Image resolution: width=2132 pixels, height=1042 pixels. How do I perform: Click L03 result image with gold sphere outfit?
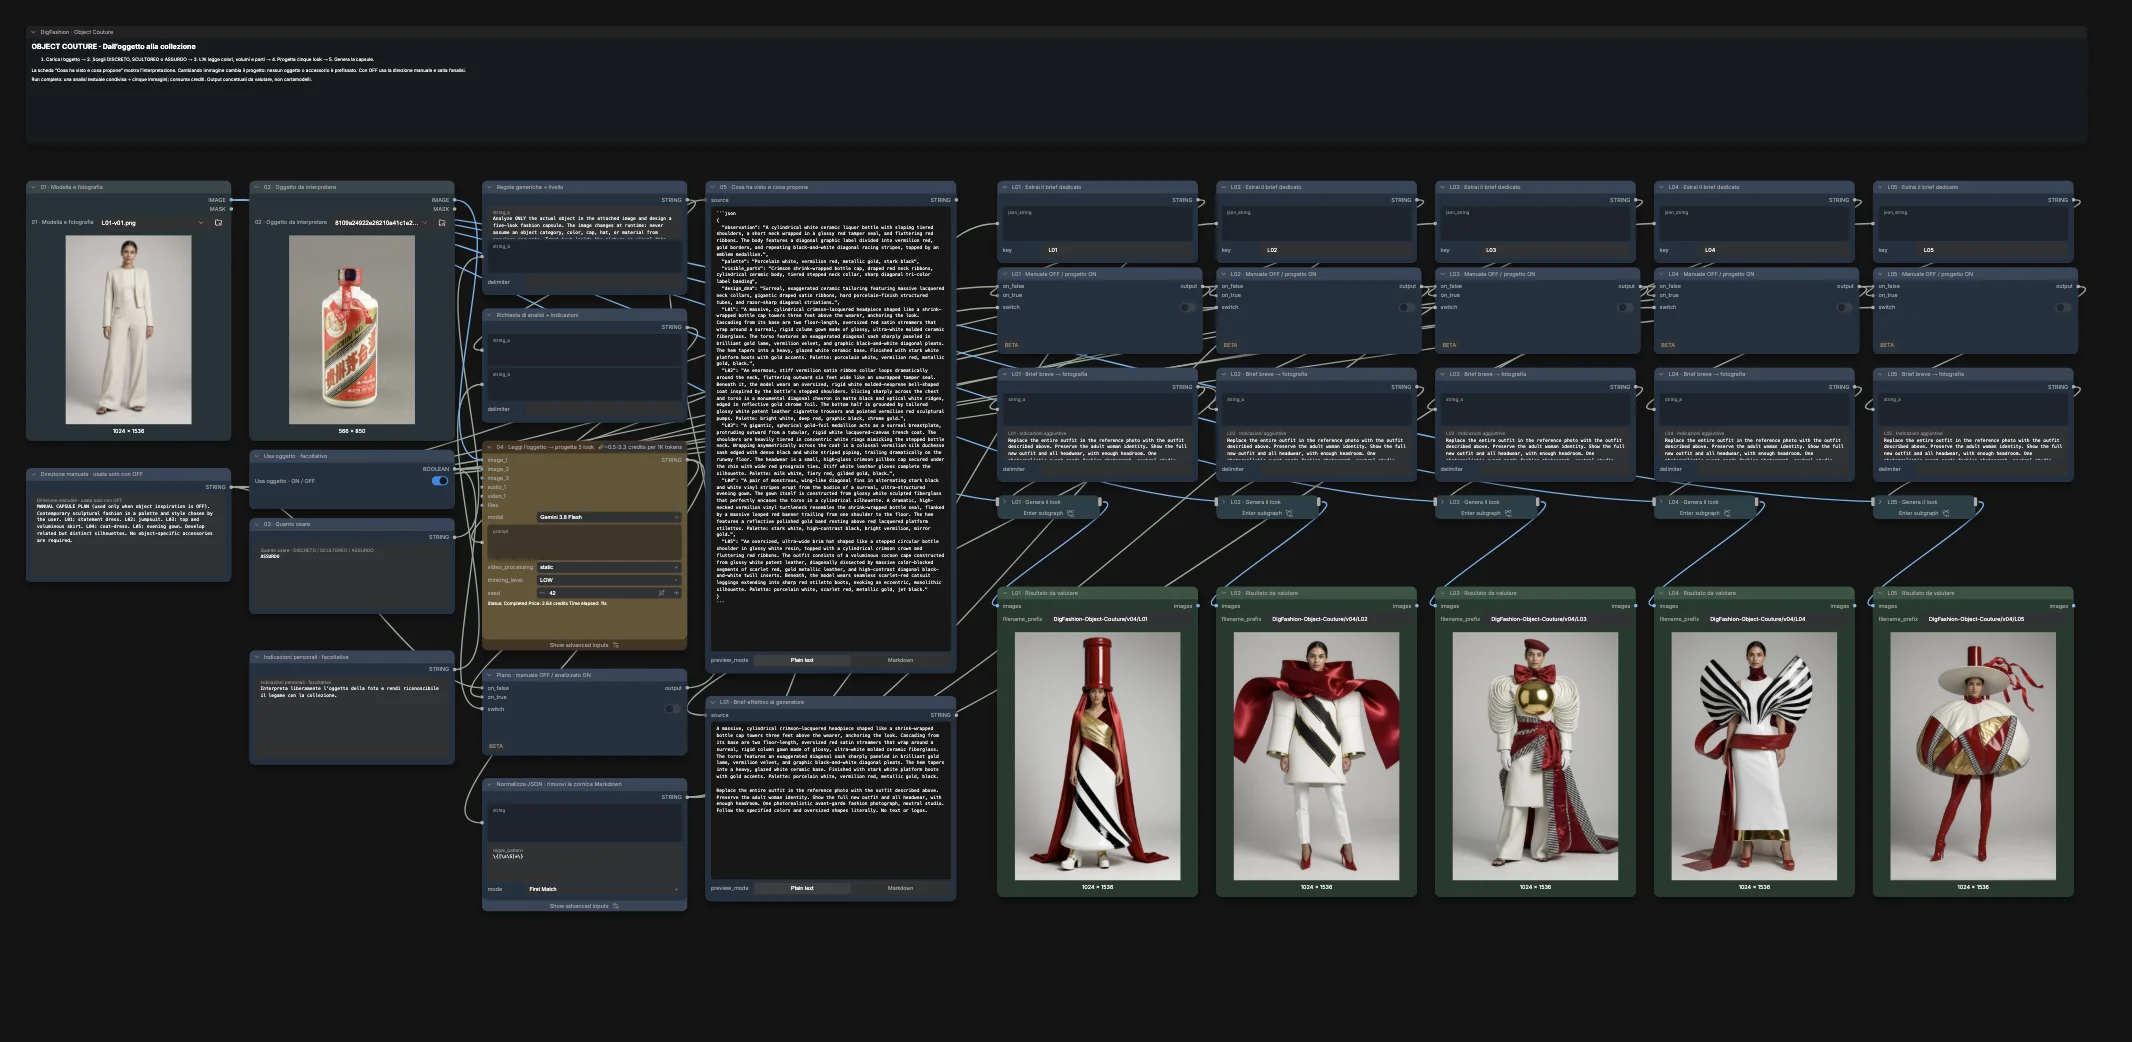pos(1535,756)
